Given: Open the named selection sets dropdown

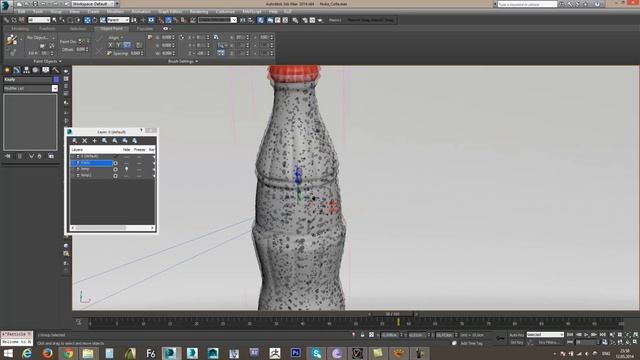Looking at the screenshot, I should tap(217, 20).
